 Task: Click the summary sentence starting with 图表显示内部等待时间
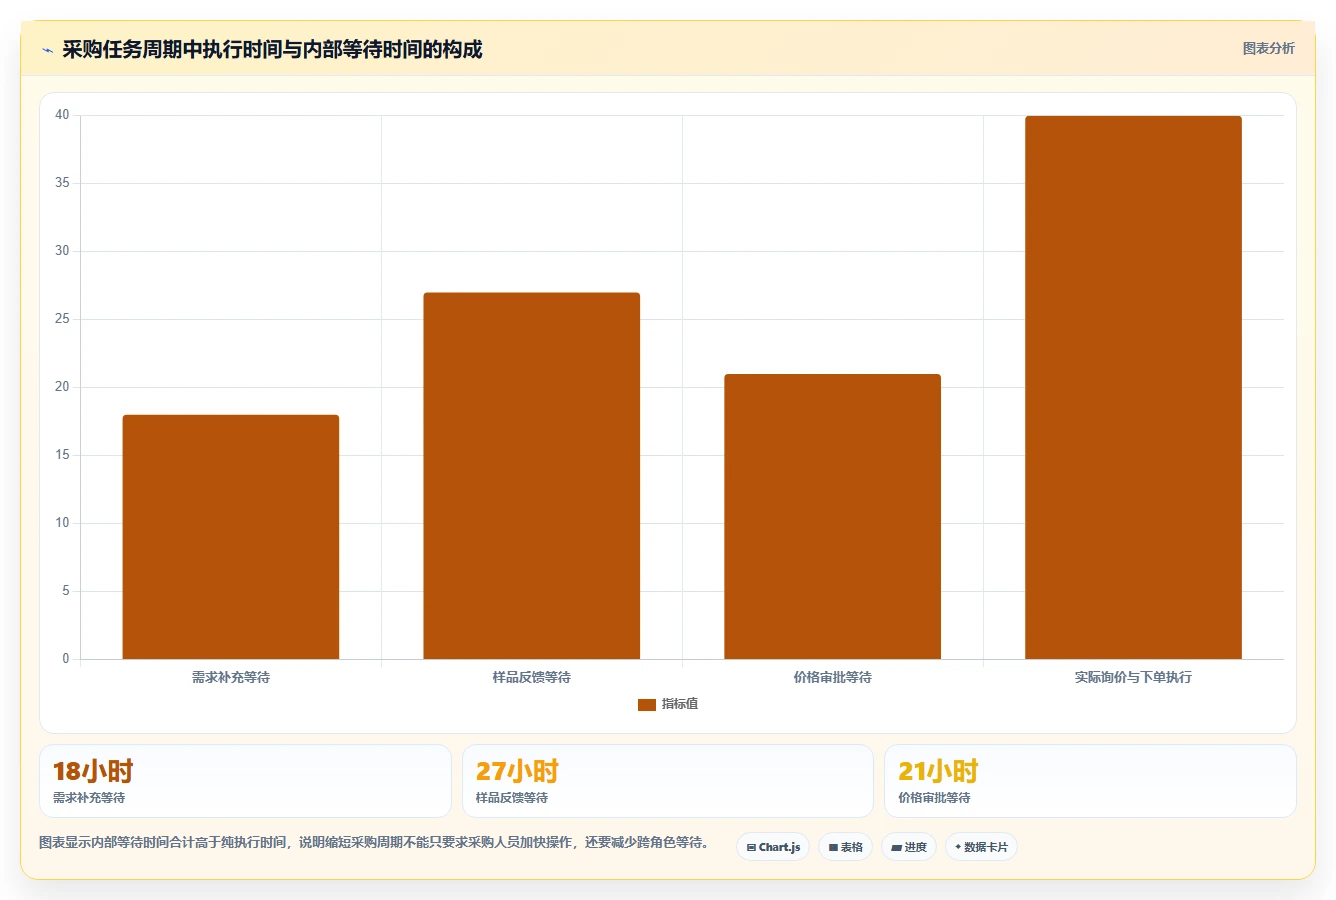[x=374, y=842]
